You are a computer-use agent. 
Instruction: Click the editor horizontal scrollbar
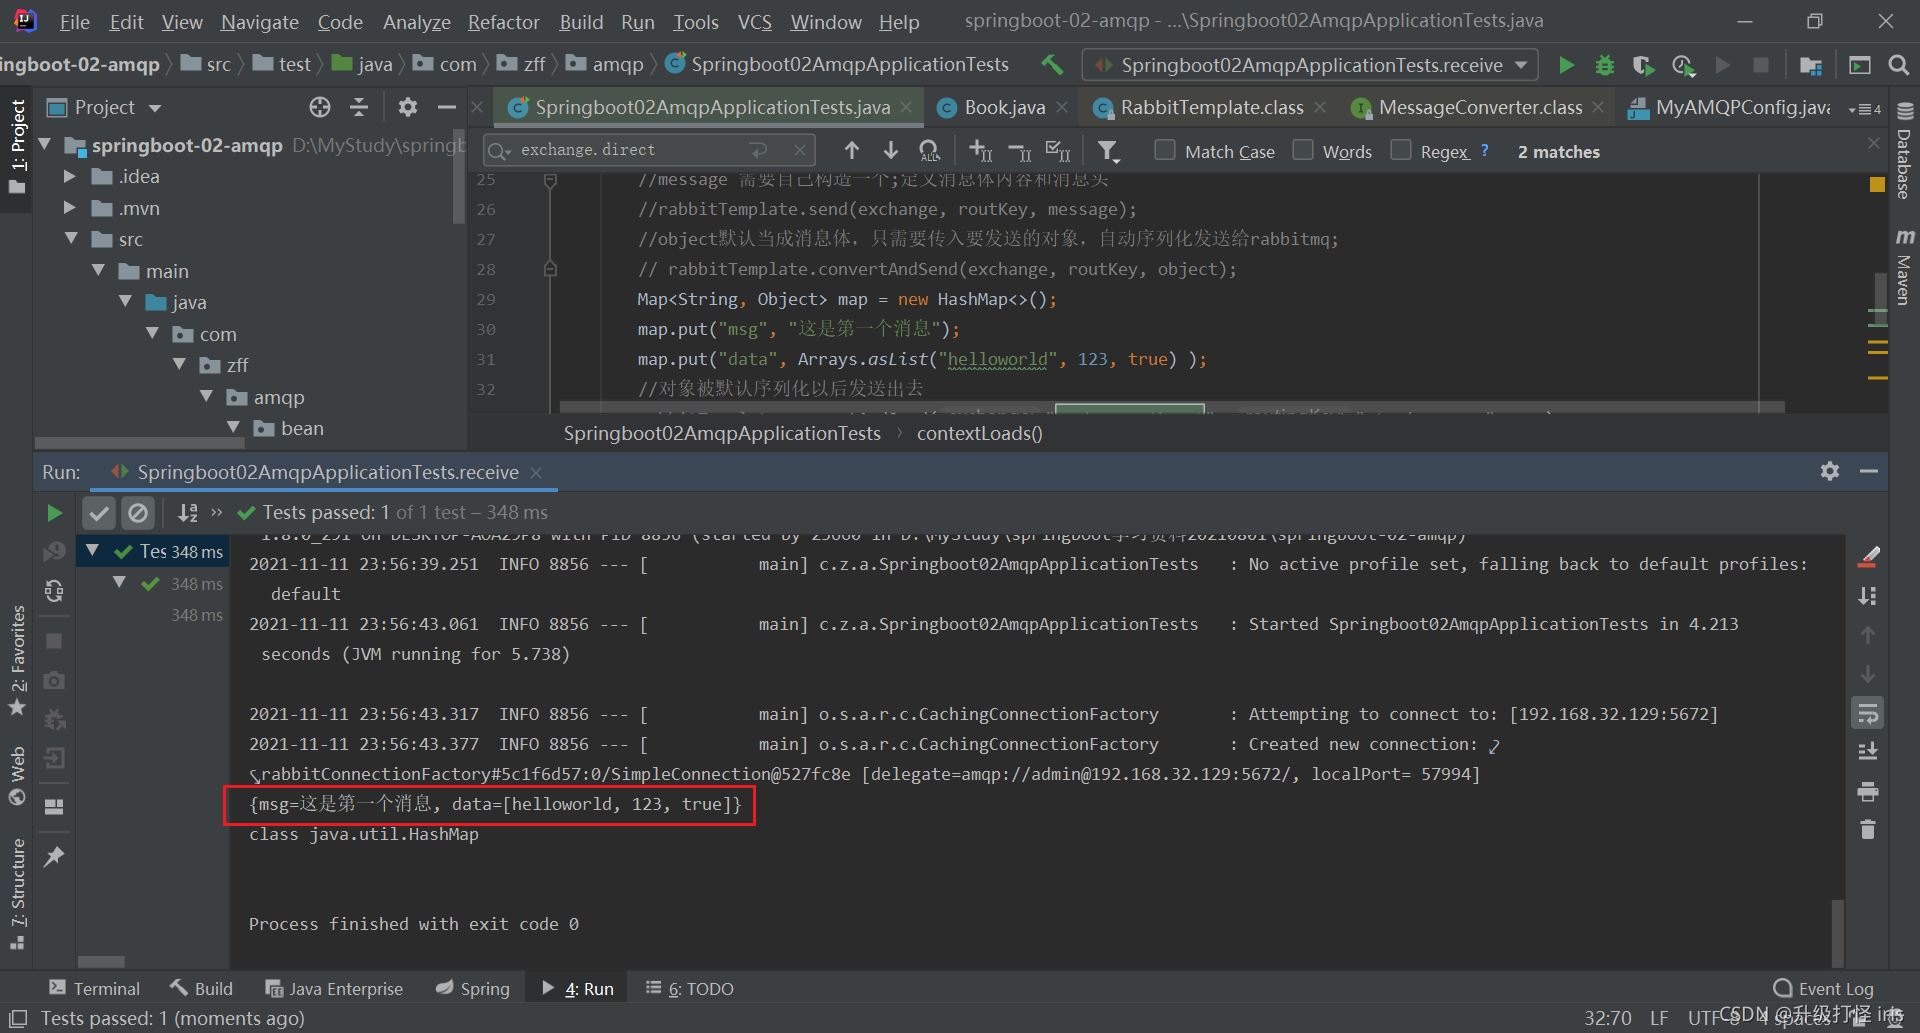1171,408
